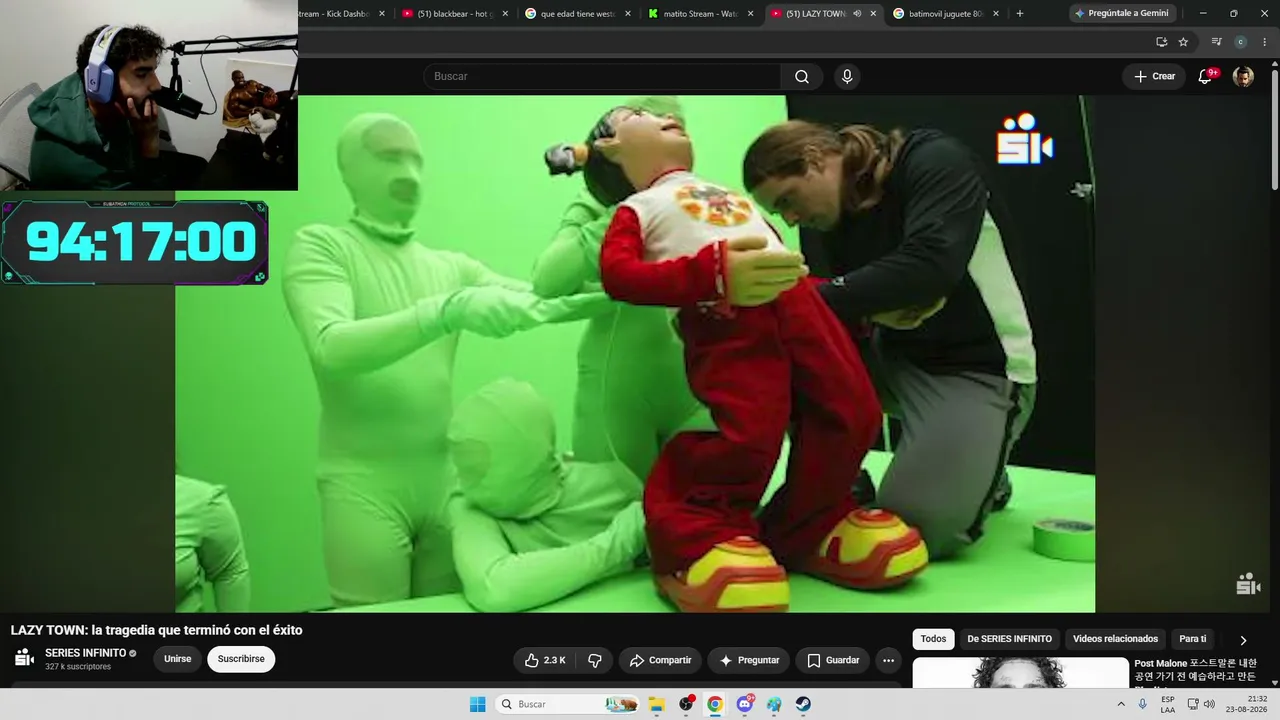The image size is (1280, 720).
Task: Select the De SERIES INFINITO chip
Action: pos(1009,639)
